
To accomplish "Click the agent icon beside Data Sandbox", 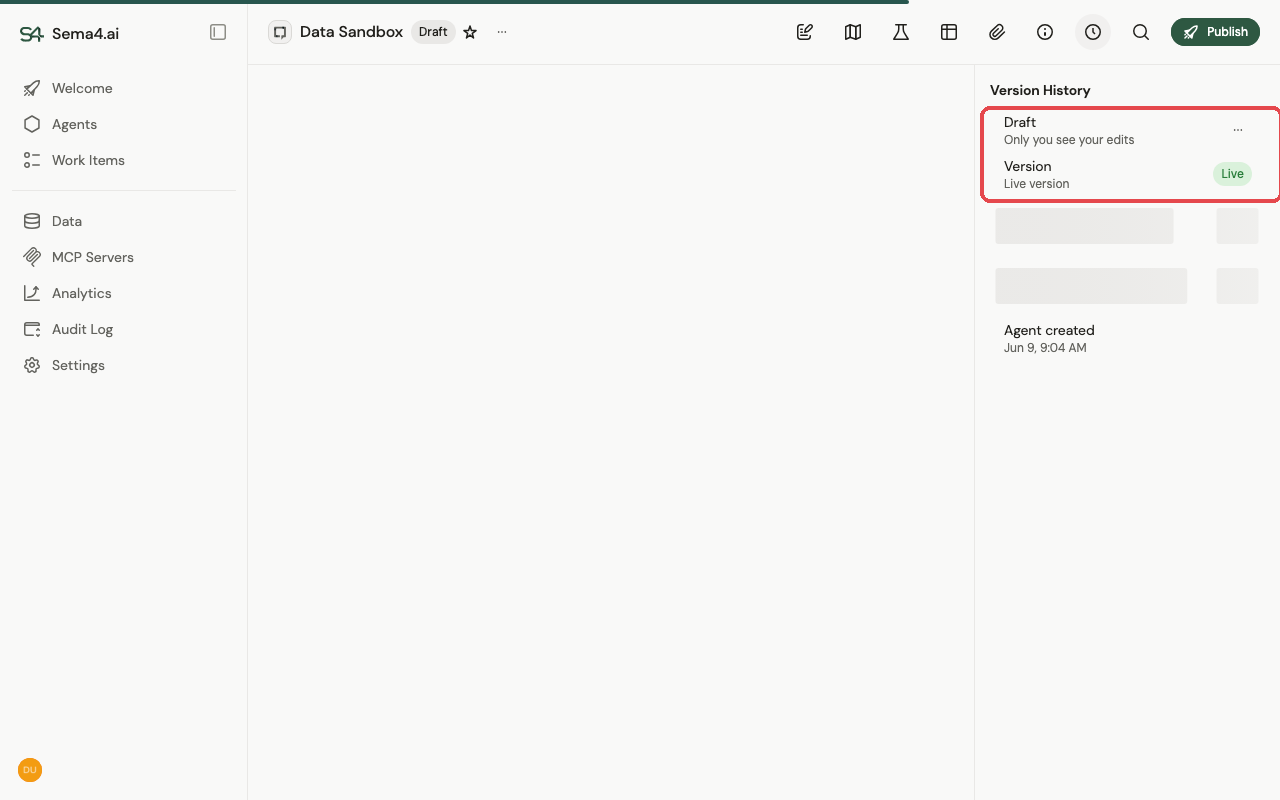I will (280, 32).
